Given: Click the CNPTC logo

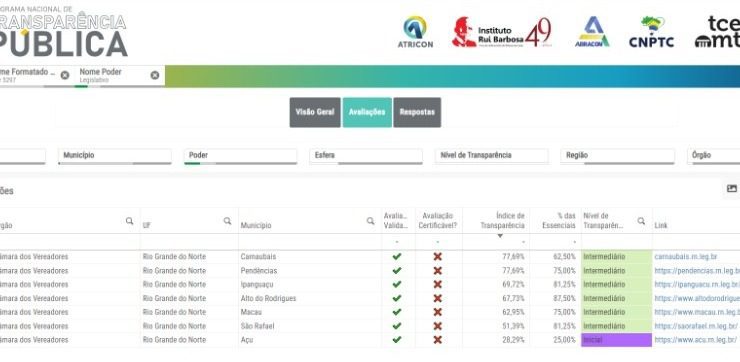Looking at the screenshot, I should pos(651,32).
